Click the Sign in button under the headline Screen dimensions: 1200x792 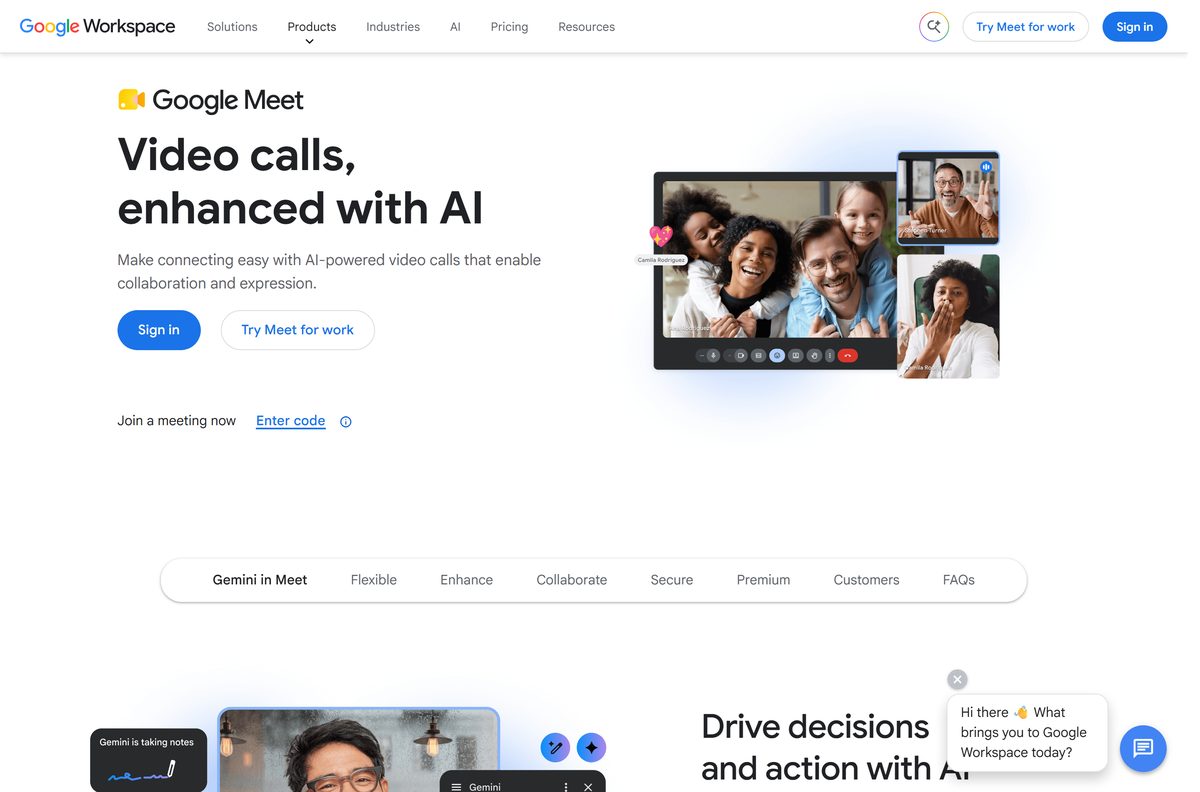(159, 330)
